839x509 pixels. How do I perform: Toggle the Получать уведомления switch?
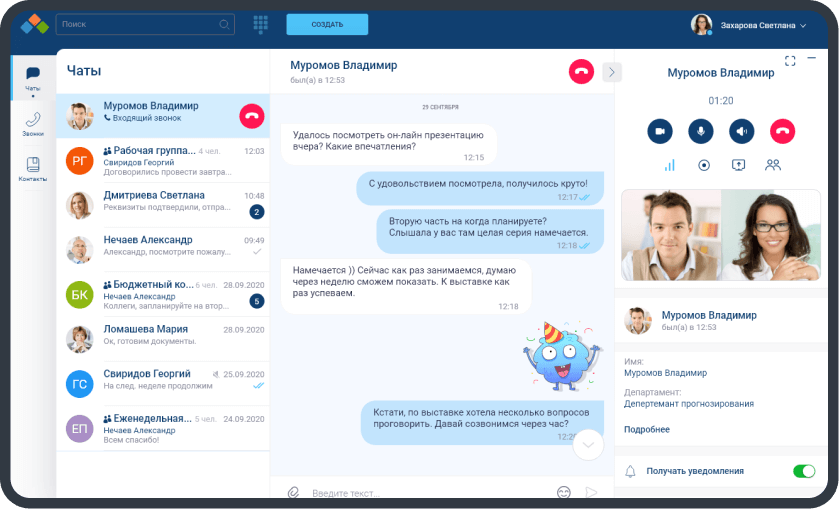coord(803,470)
